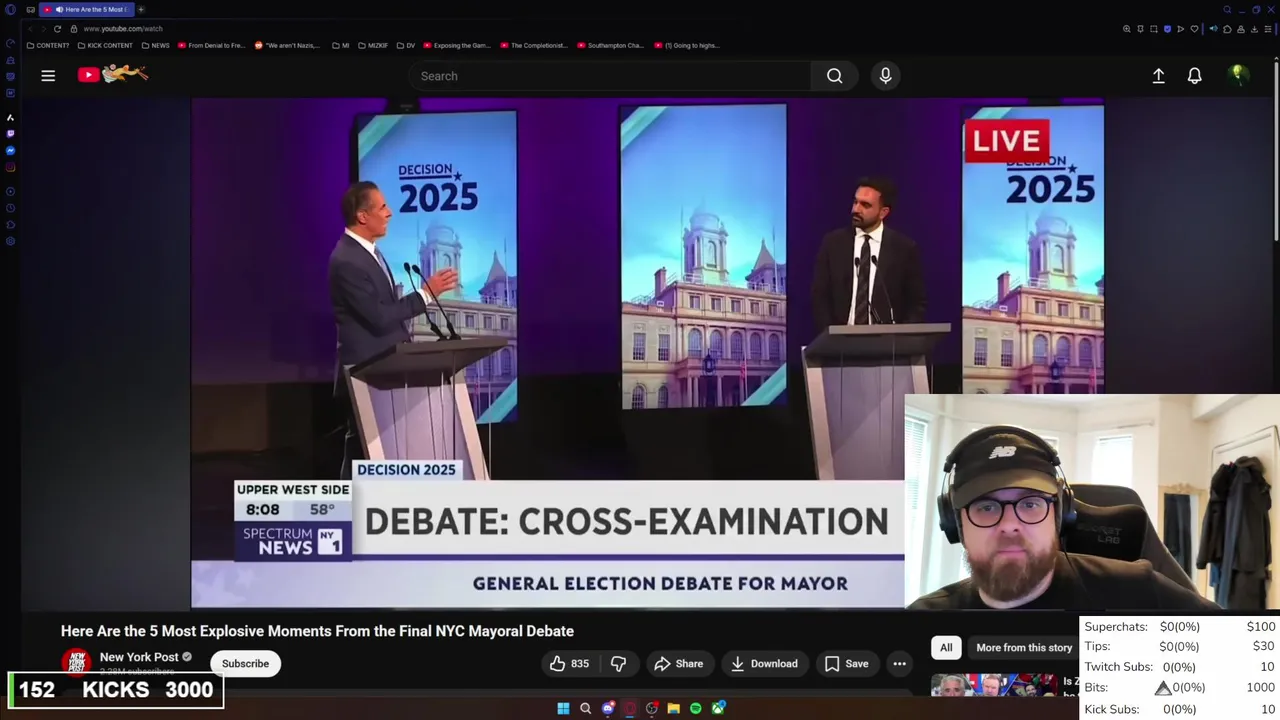Open Discord from the taskbar
This screenshot has height=720, width=1280.
coord(608,708)
